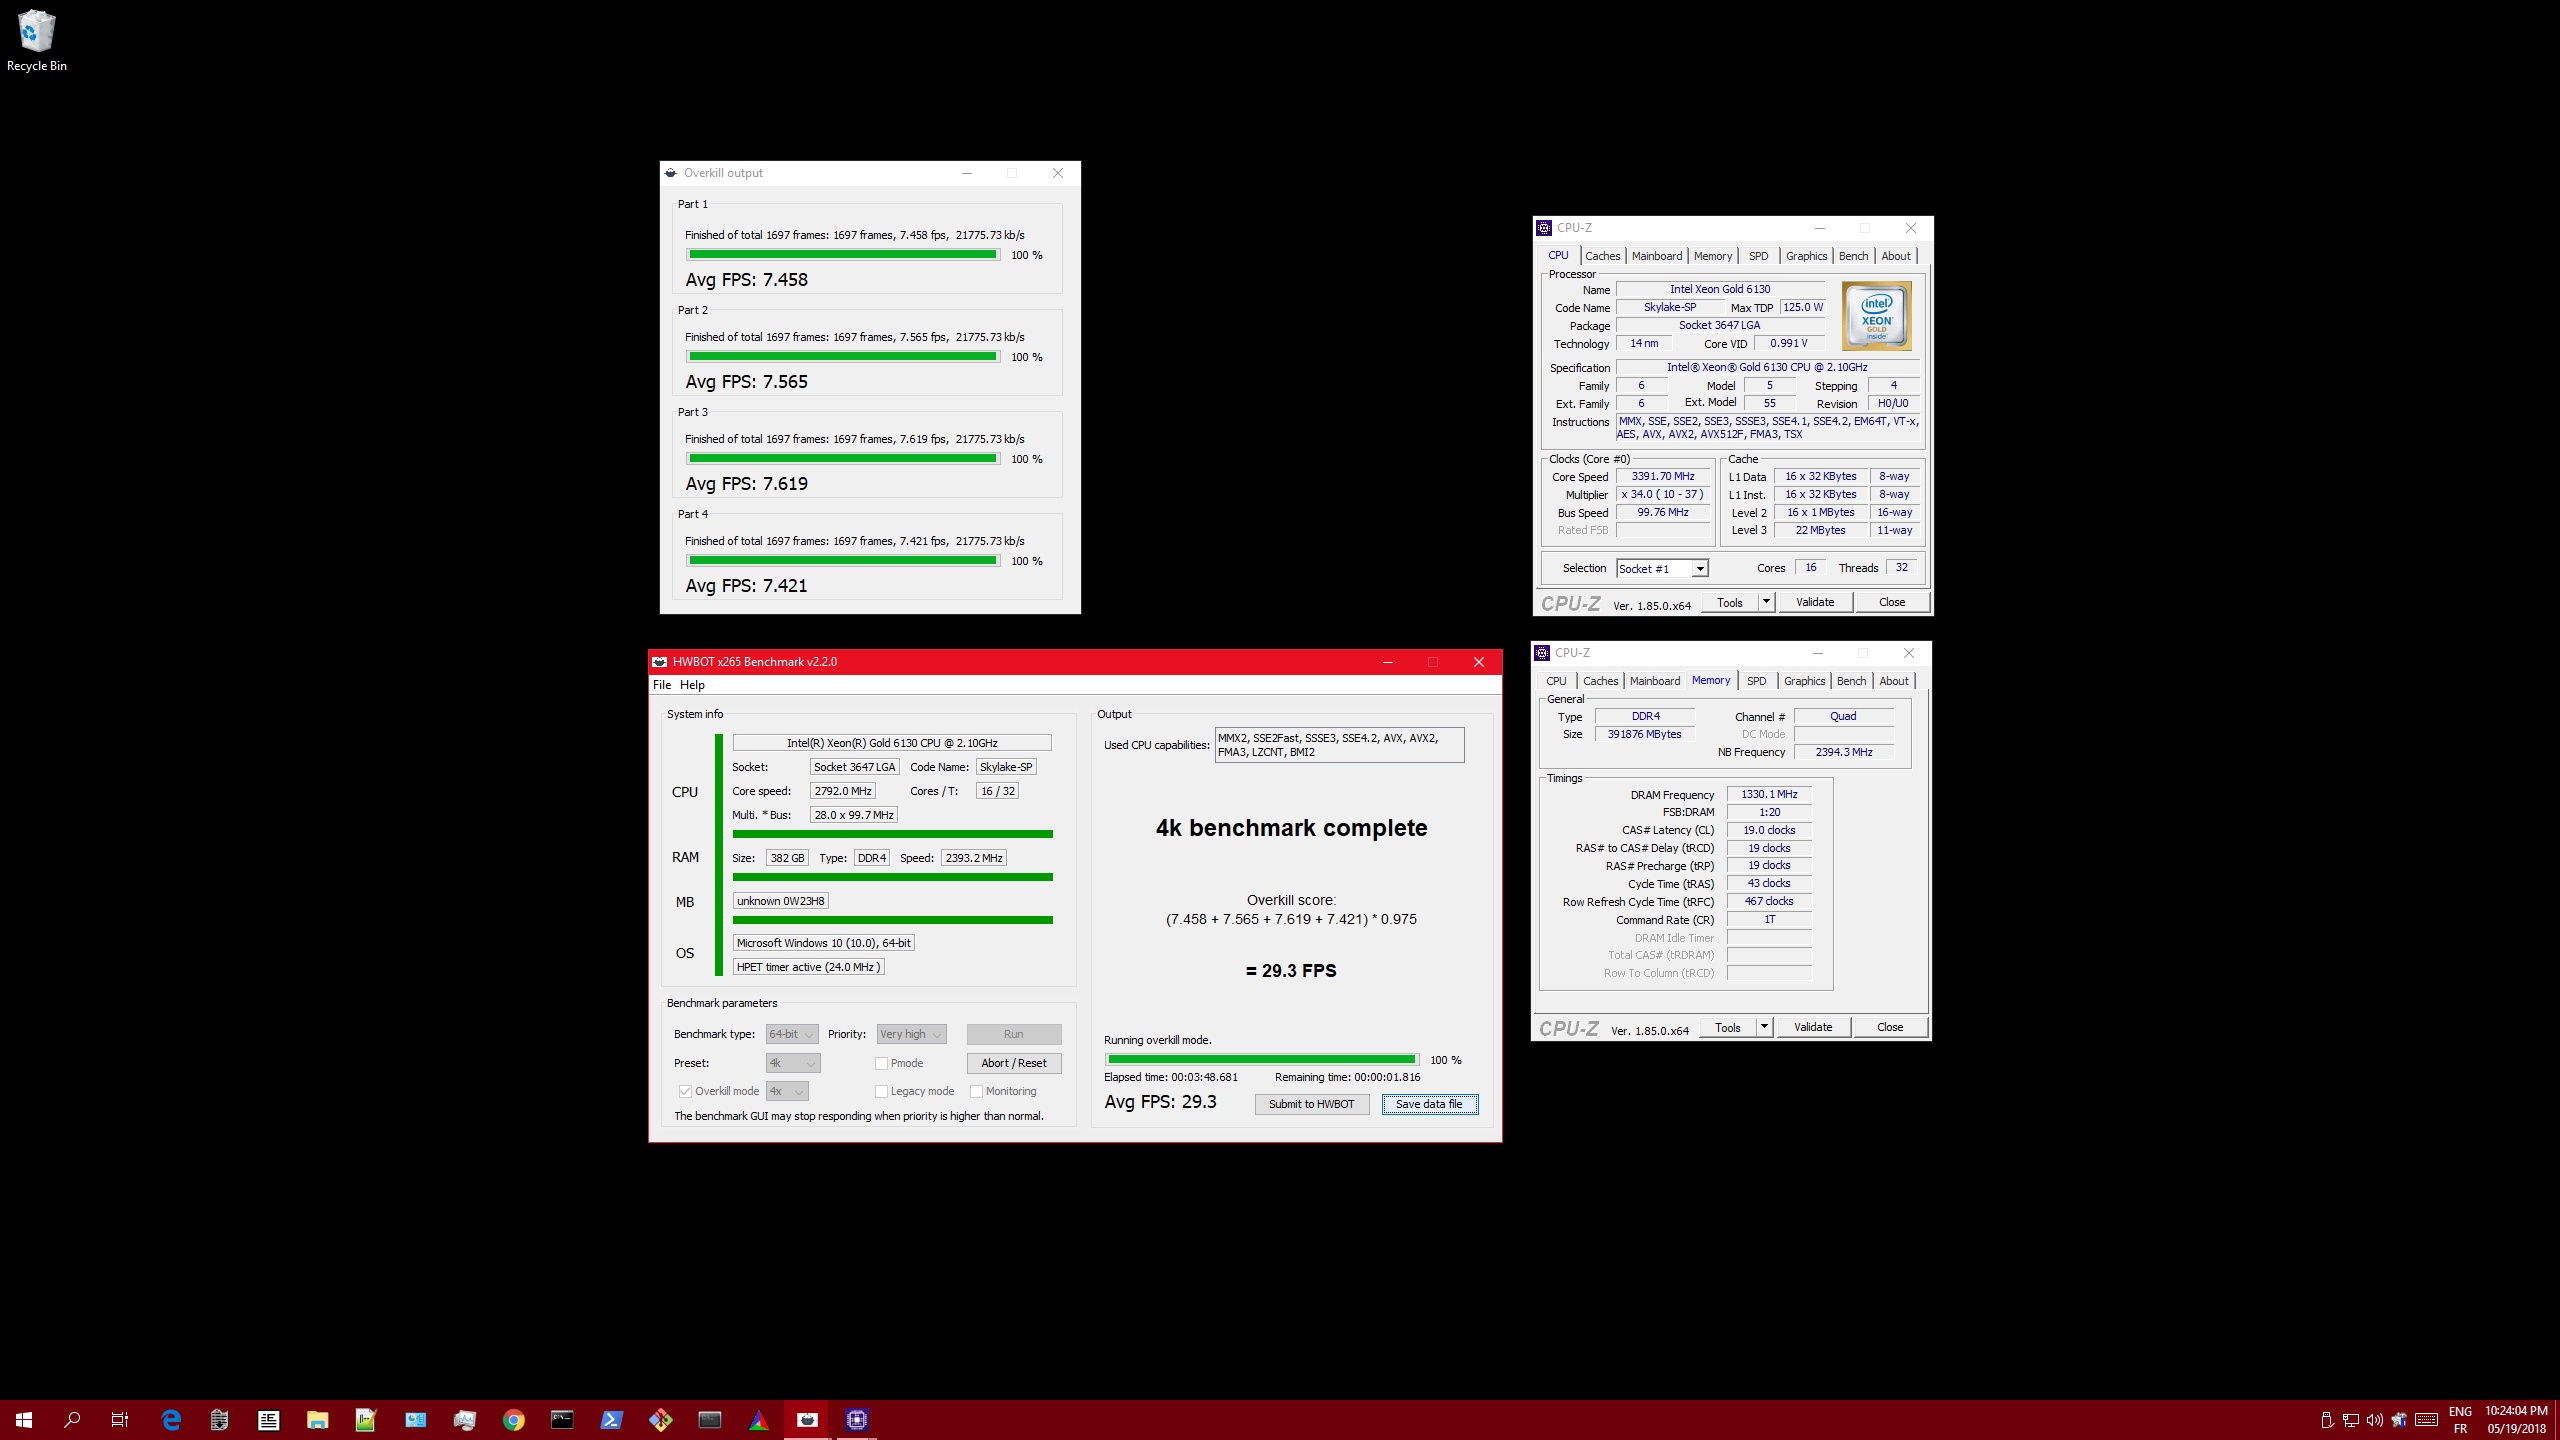This screenshot has height=1440, width=2560.
Task: Open Command Prompt taskbar icon
Action: coord(562,1420)
